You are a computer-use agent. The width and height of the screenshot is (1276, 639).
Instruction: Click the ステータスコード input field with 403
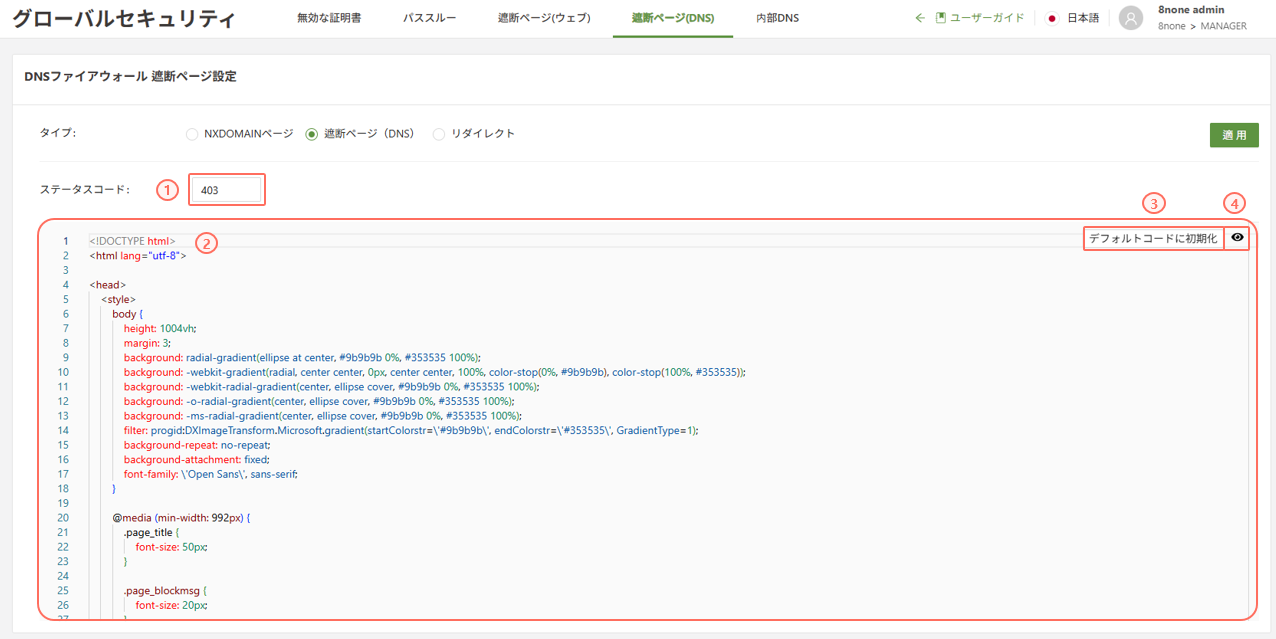point(227,190)
